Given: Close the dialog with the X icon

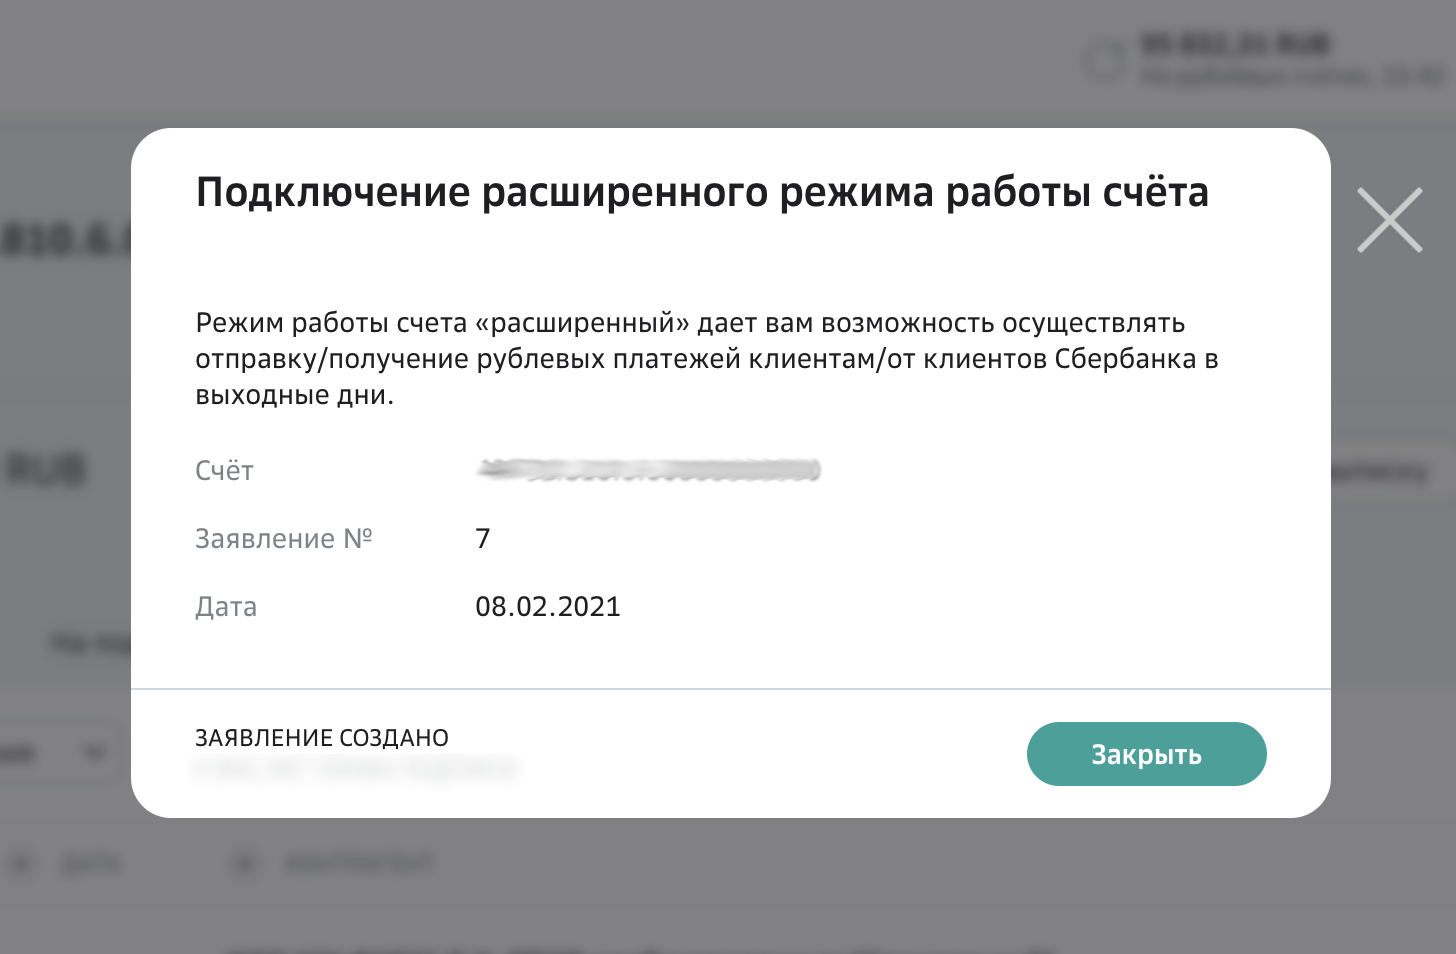Looking at the screenshot, I should point(1389,220).
